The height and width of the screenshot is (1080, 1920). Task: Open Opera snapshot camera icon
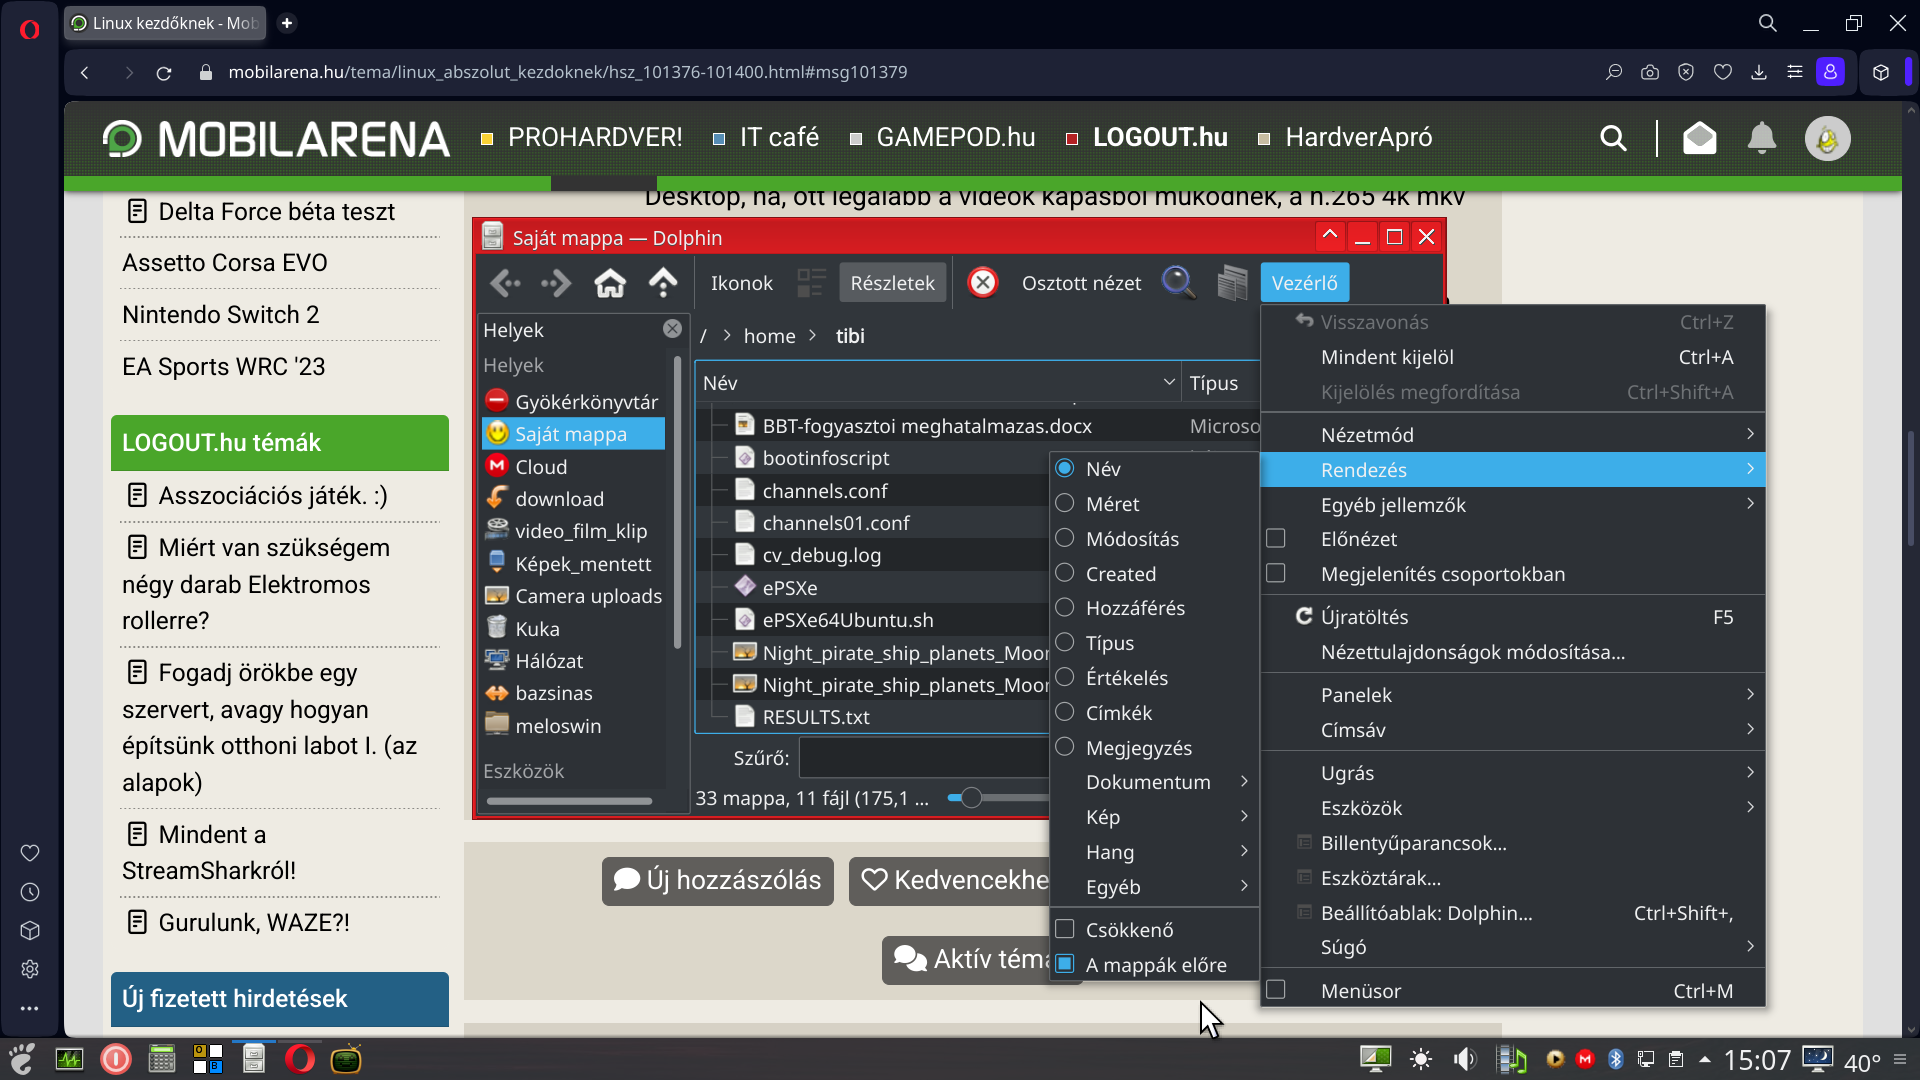coord(1650,73)
